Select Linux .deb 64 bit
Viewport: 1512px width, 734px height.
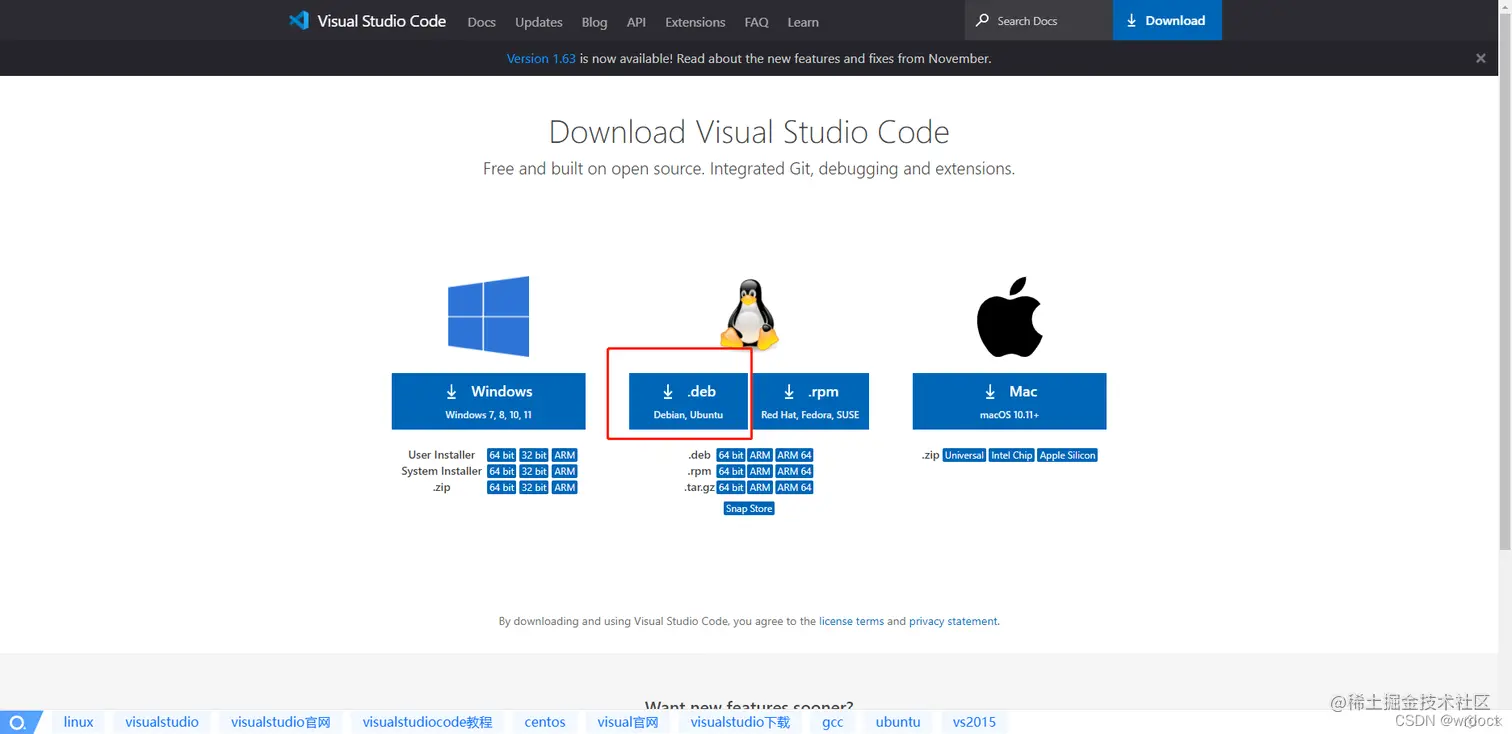(x=731, y=455)
